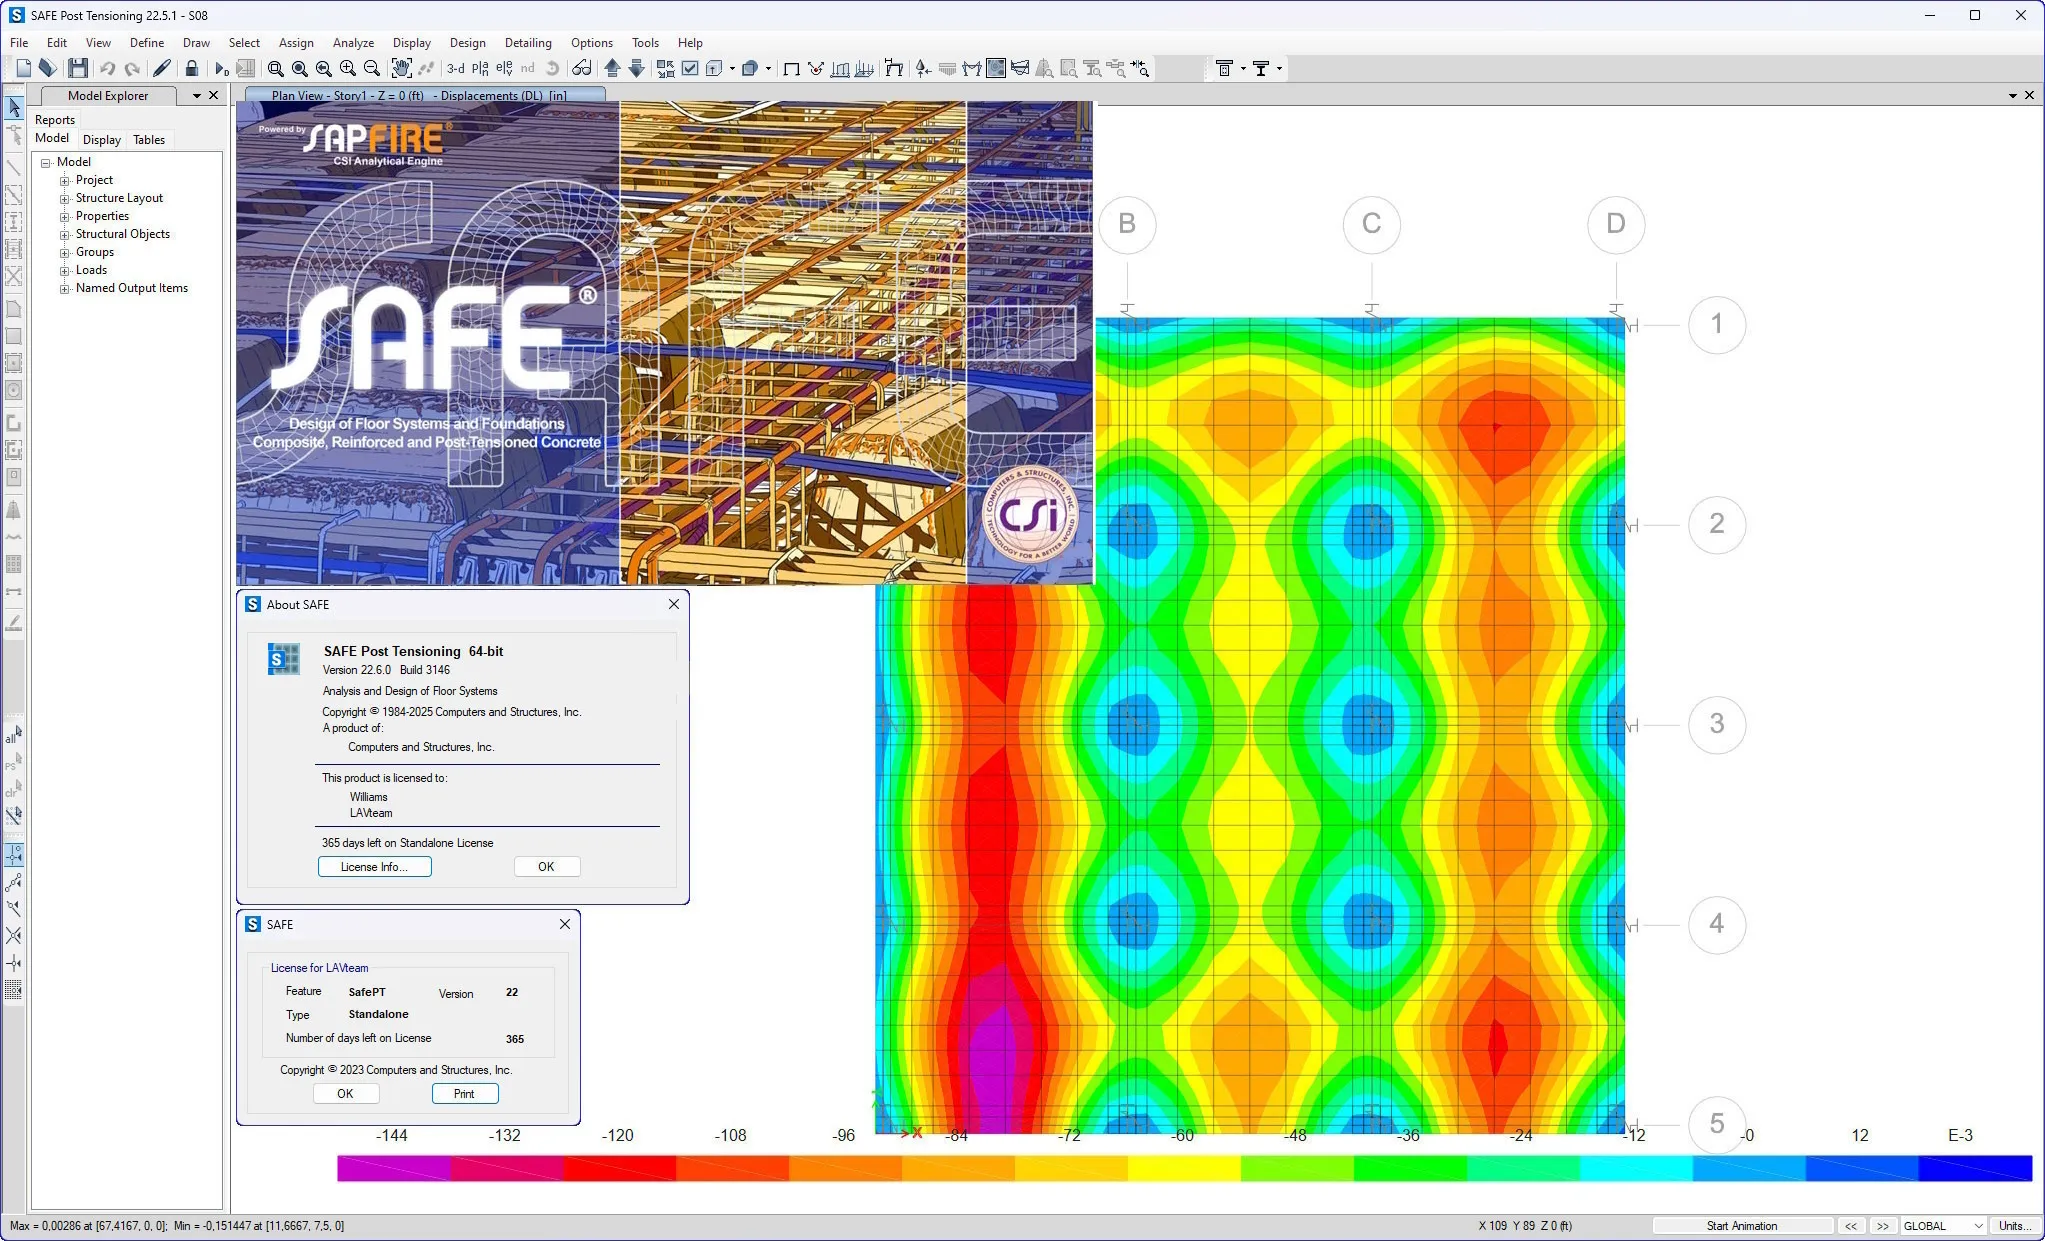2045x1241 pixels.
Task: Expand the Project tree node
Action: [65, 181]
